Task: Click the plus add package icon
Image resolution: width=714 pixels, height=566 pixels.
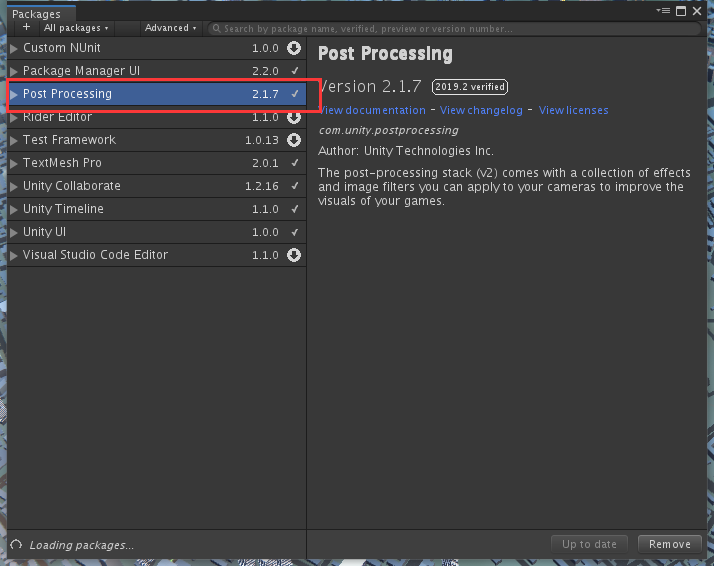Action: [26, 27]
